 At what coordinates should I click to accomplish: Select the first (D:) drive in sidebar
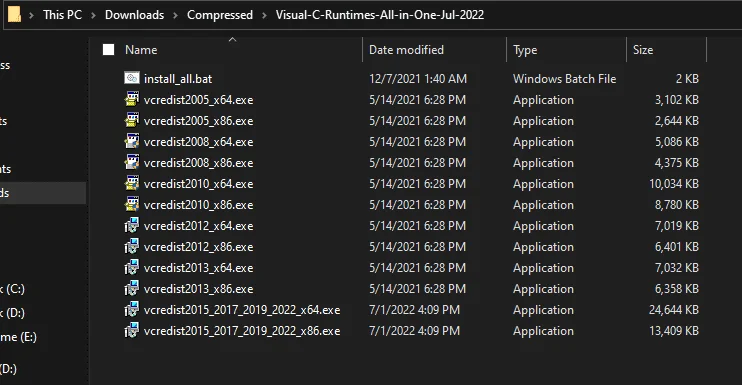[12, 312]
